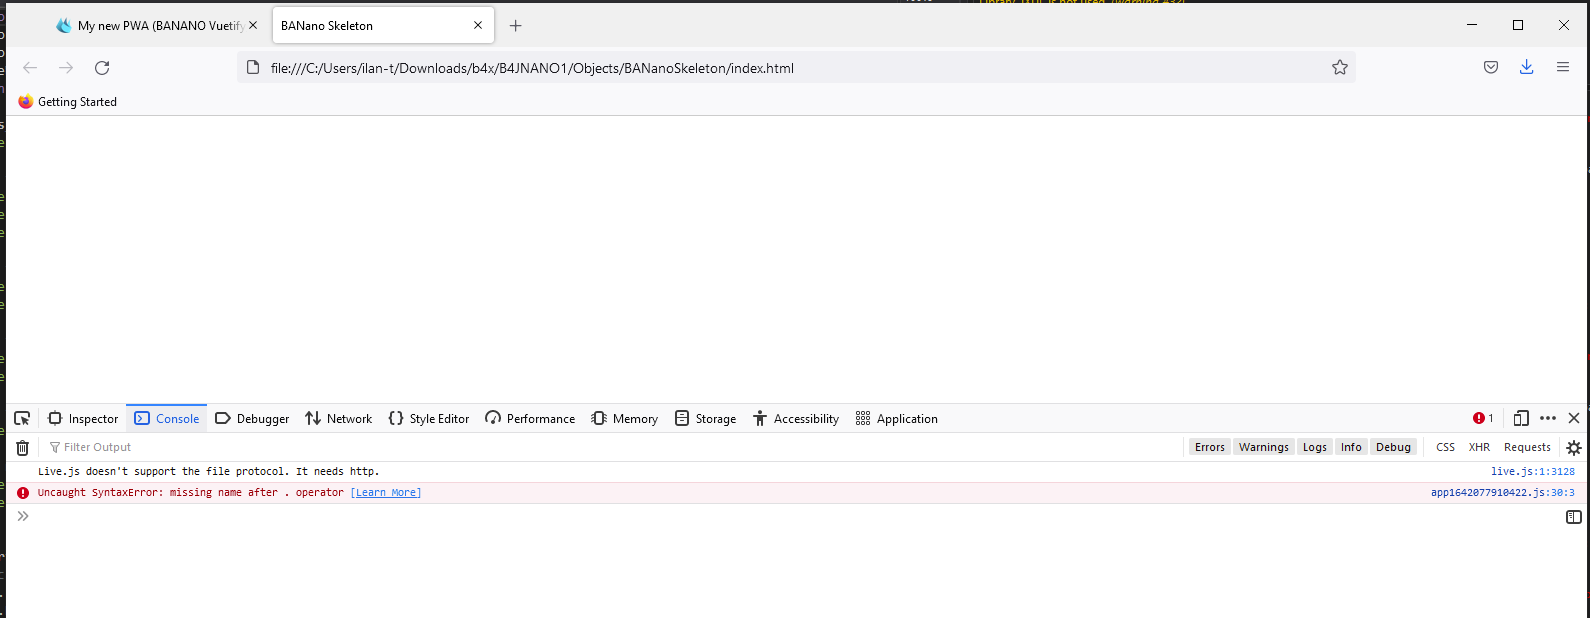The width and height of the screenshot is (1590, 618).
Task: Maximize the Firefox window
Action: (x=1518, y=26)
